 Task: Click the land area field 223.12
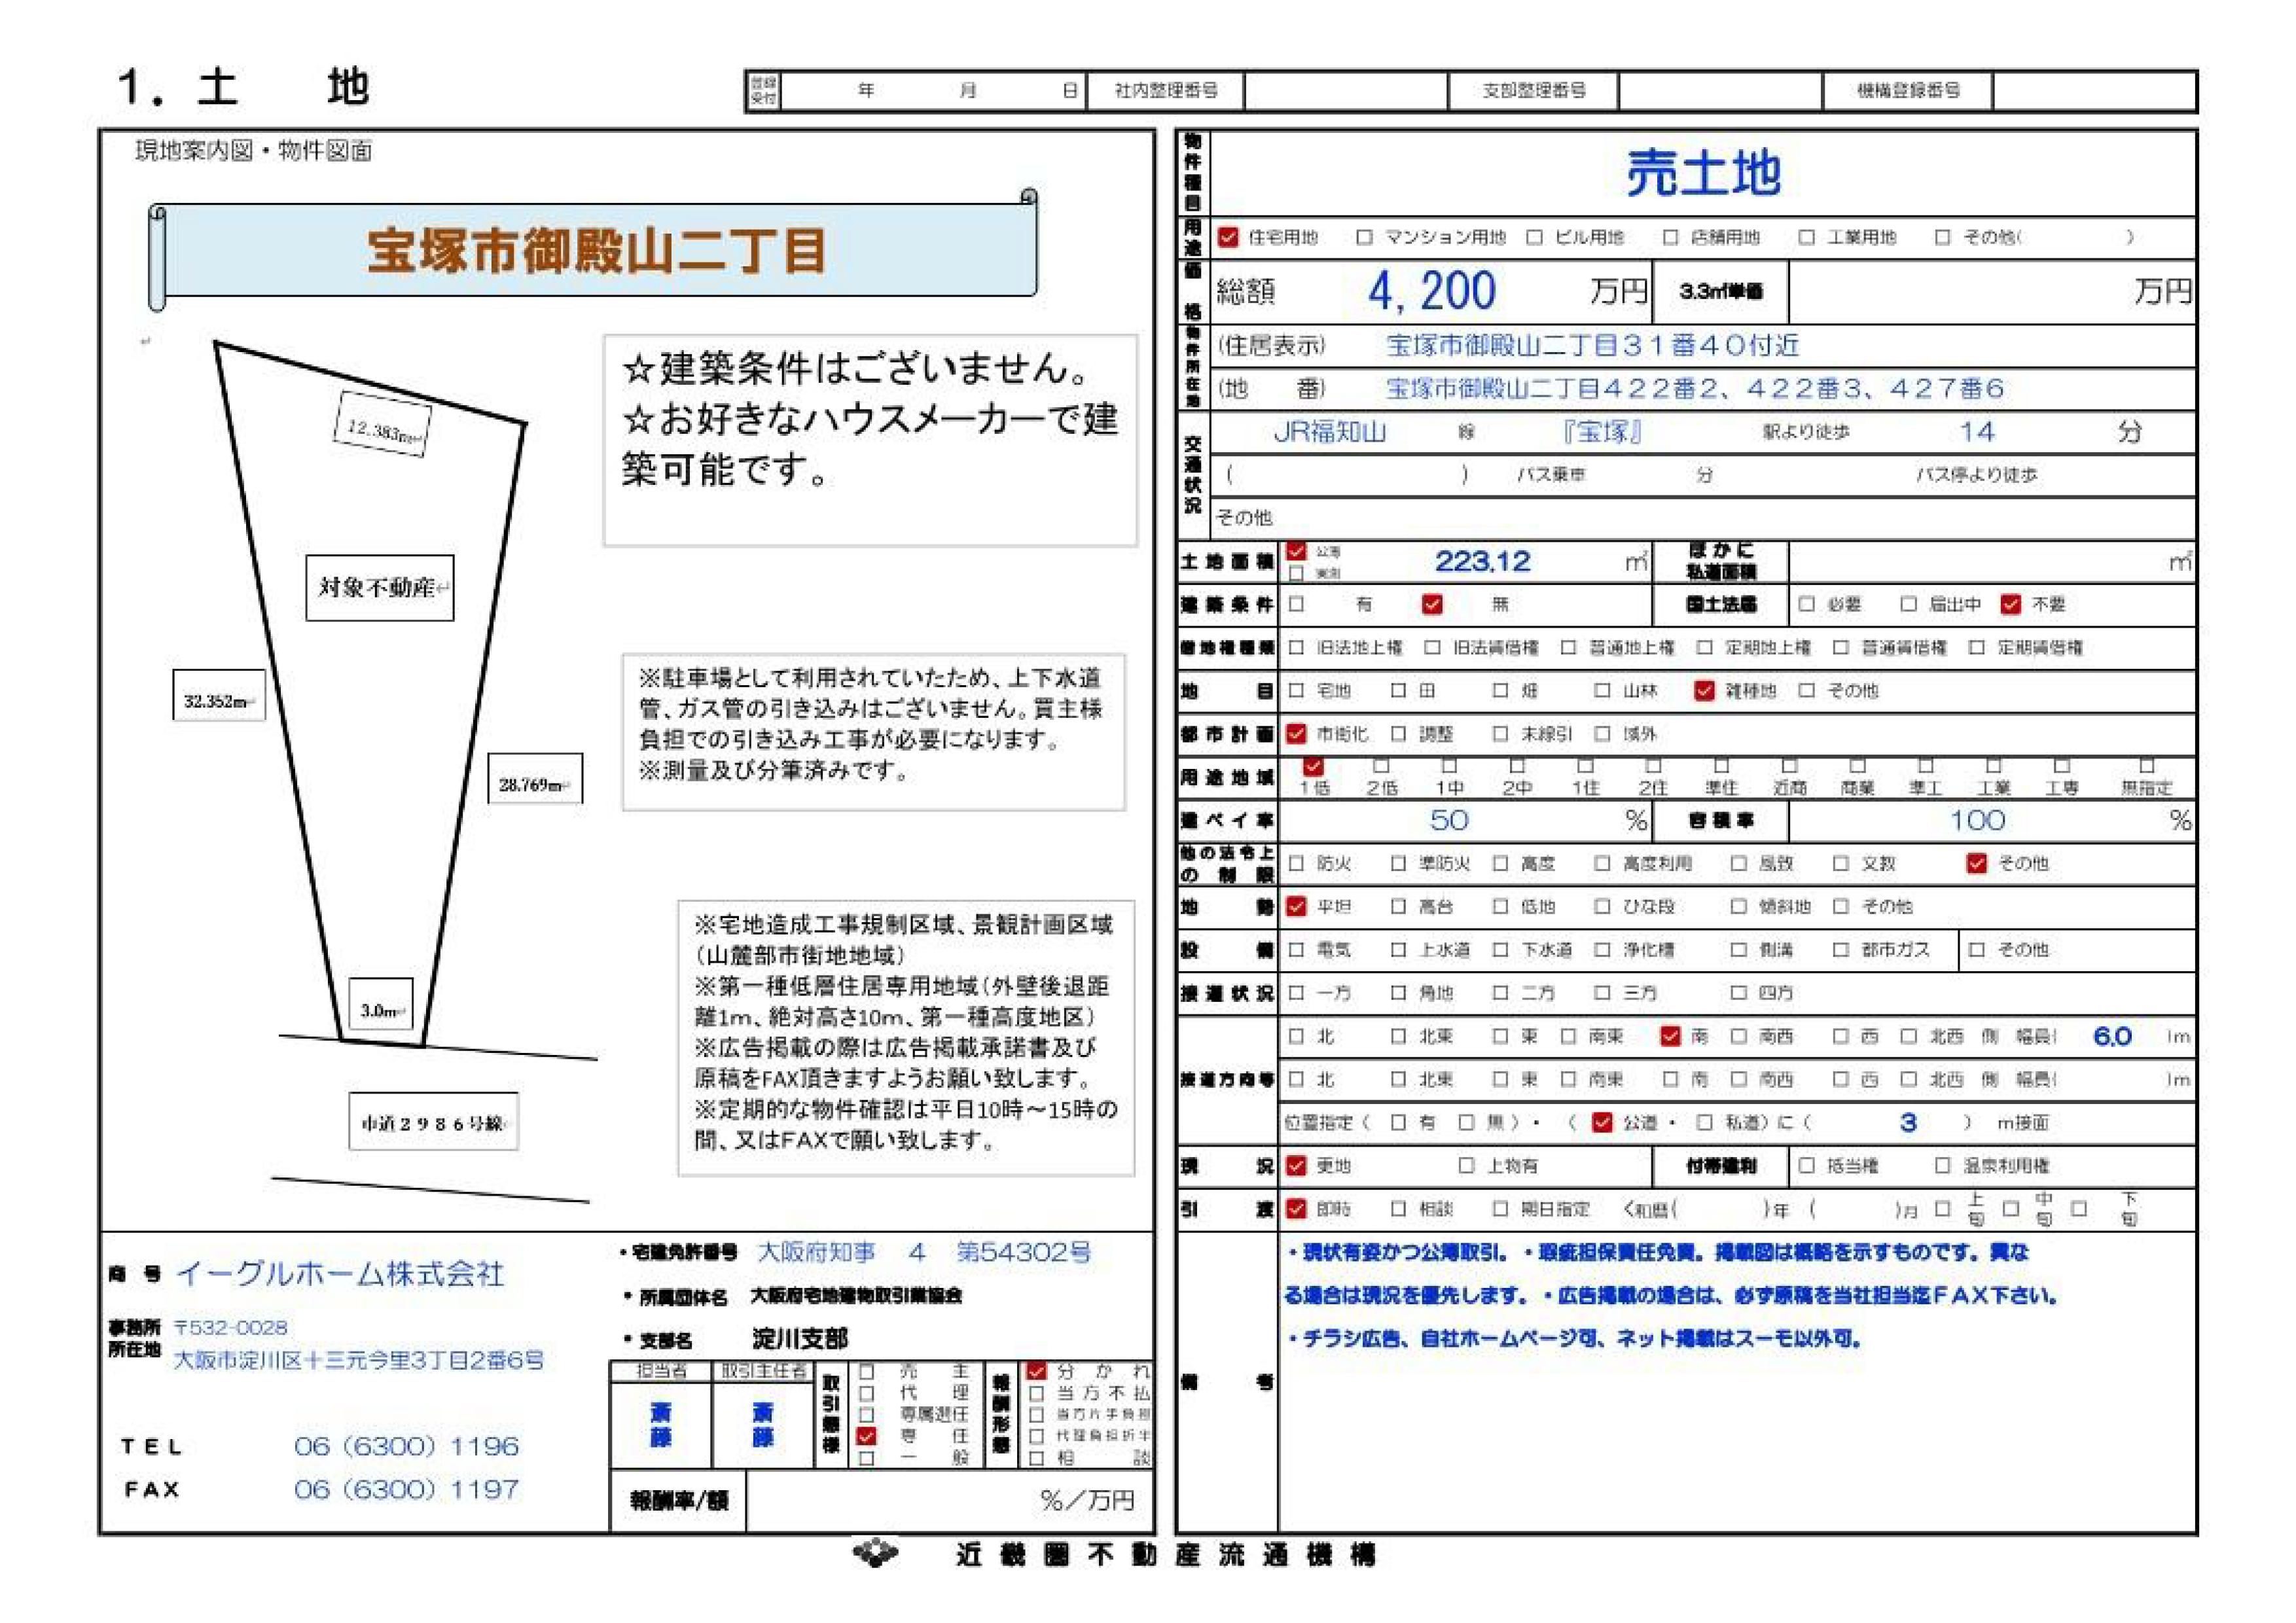(1482, 561)
